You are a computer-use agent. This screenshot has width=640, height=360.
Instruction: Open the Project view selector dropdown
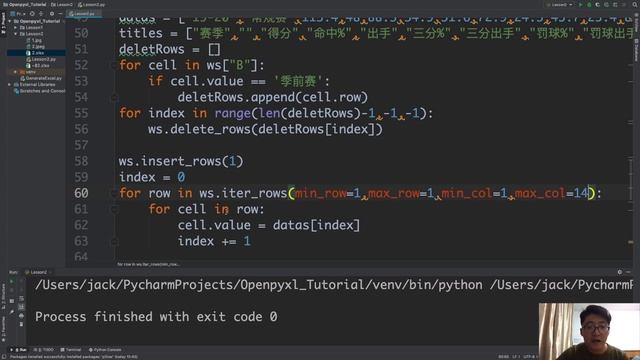tap(18, 13)
